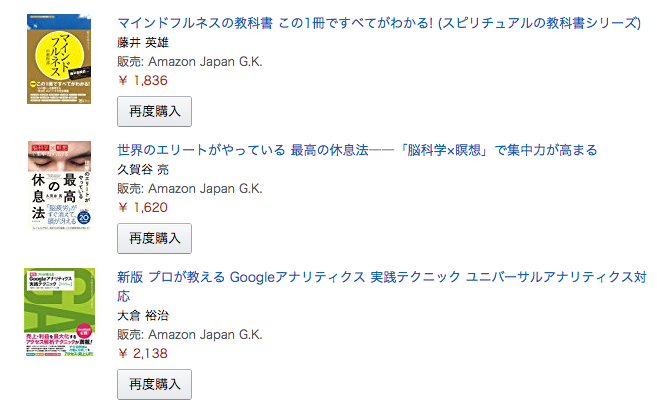657x409 pixels.
Task: Click the ¥ 1,836 price
Action: click(143, 80)
